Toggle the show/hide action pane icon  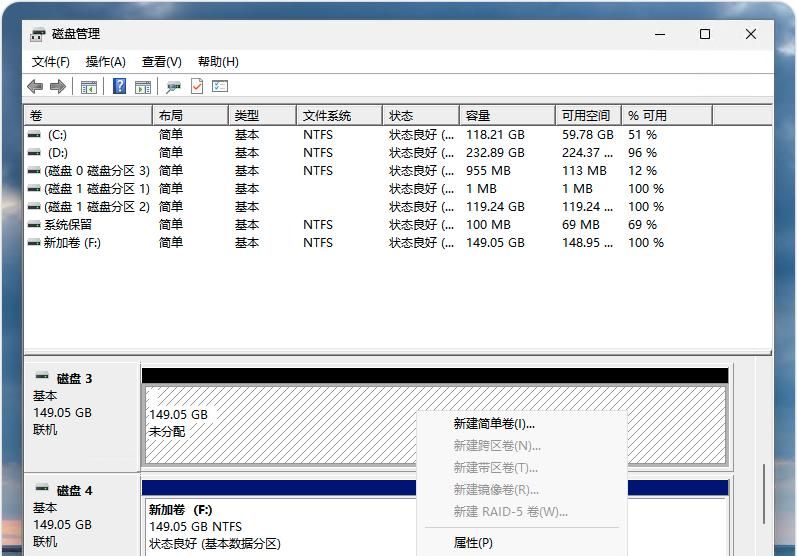[x=143, y=87]
